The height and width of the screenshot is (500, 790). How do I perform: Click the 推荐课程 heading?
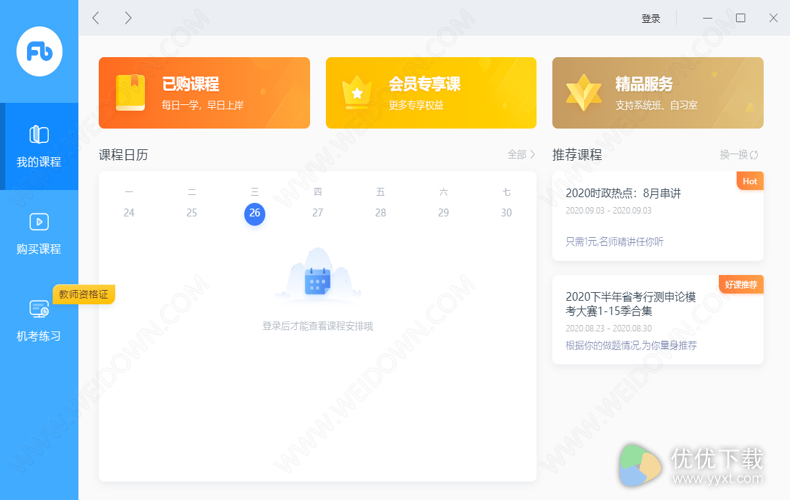(x=577, y=155)
